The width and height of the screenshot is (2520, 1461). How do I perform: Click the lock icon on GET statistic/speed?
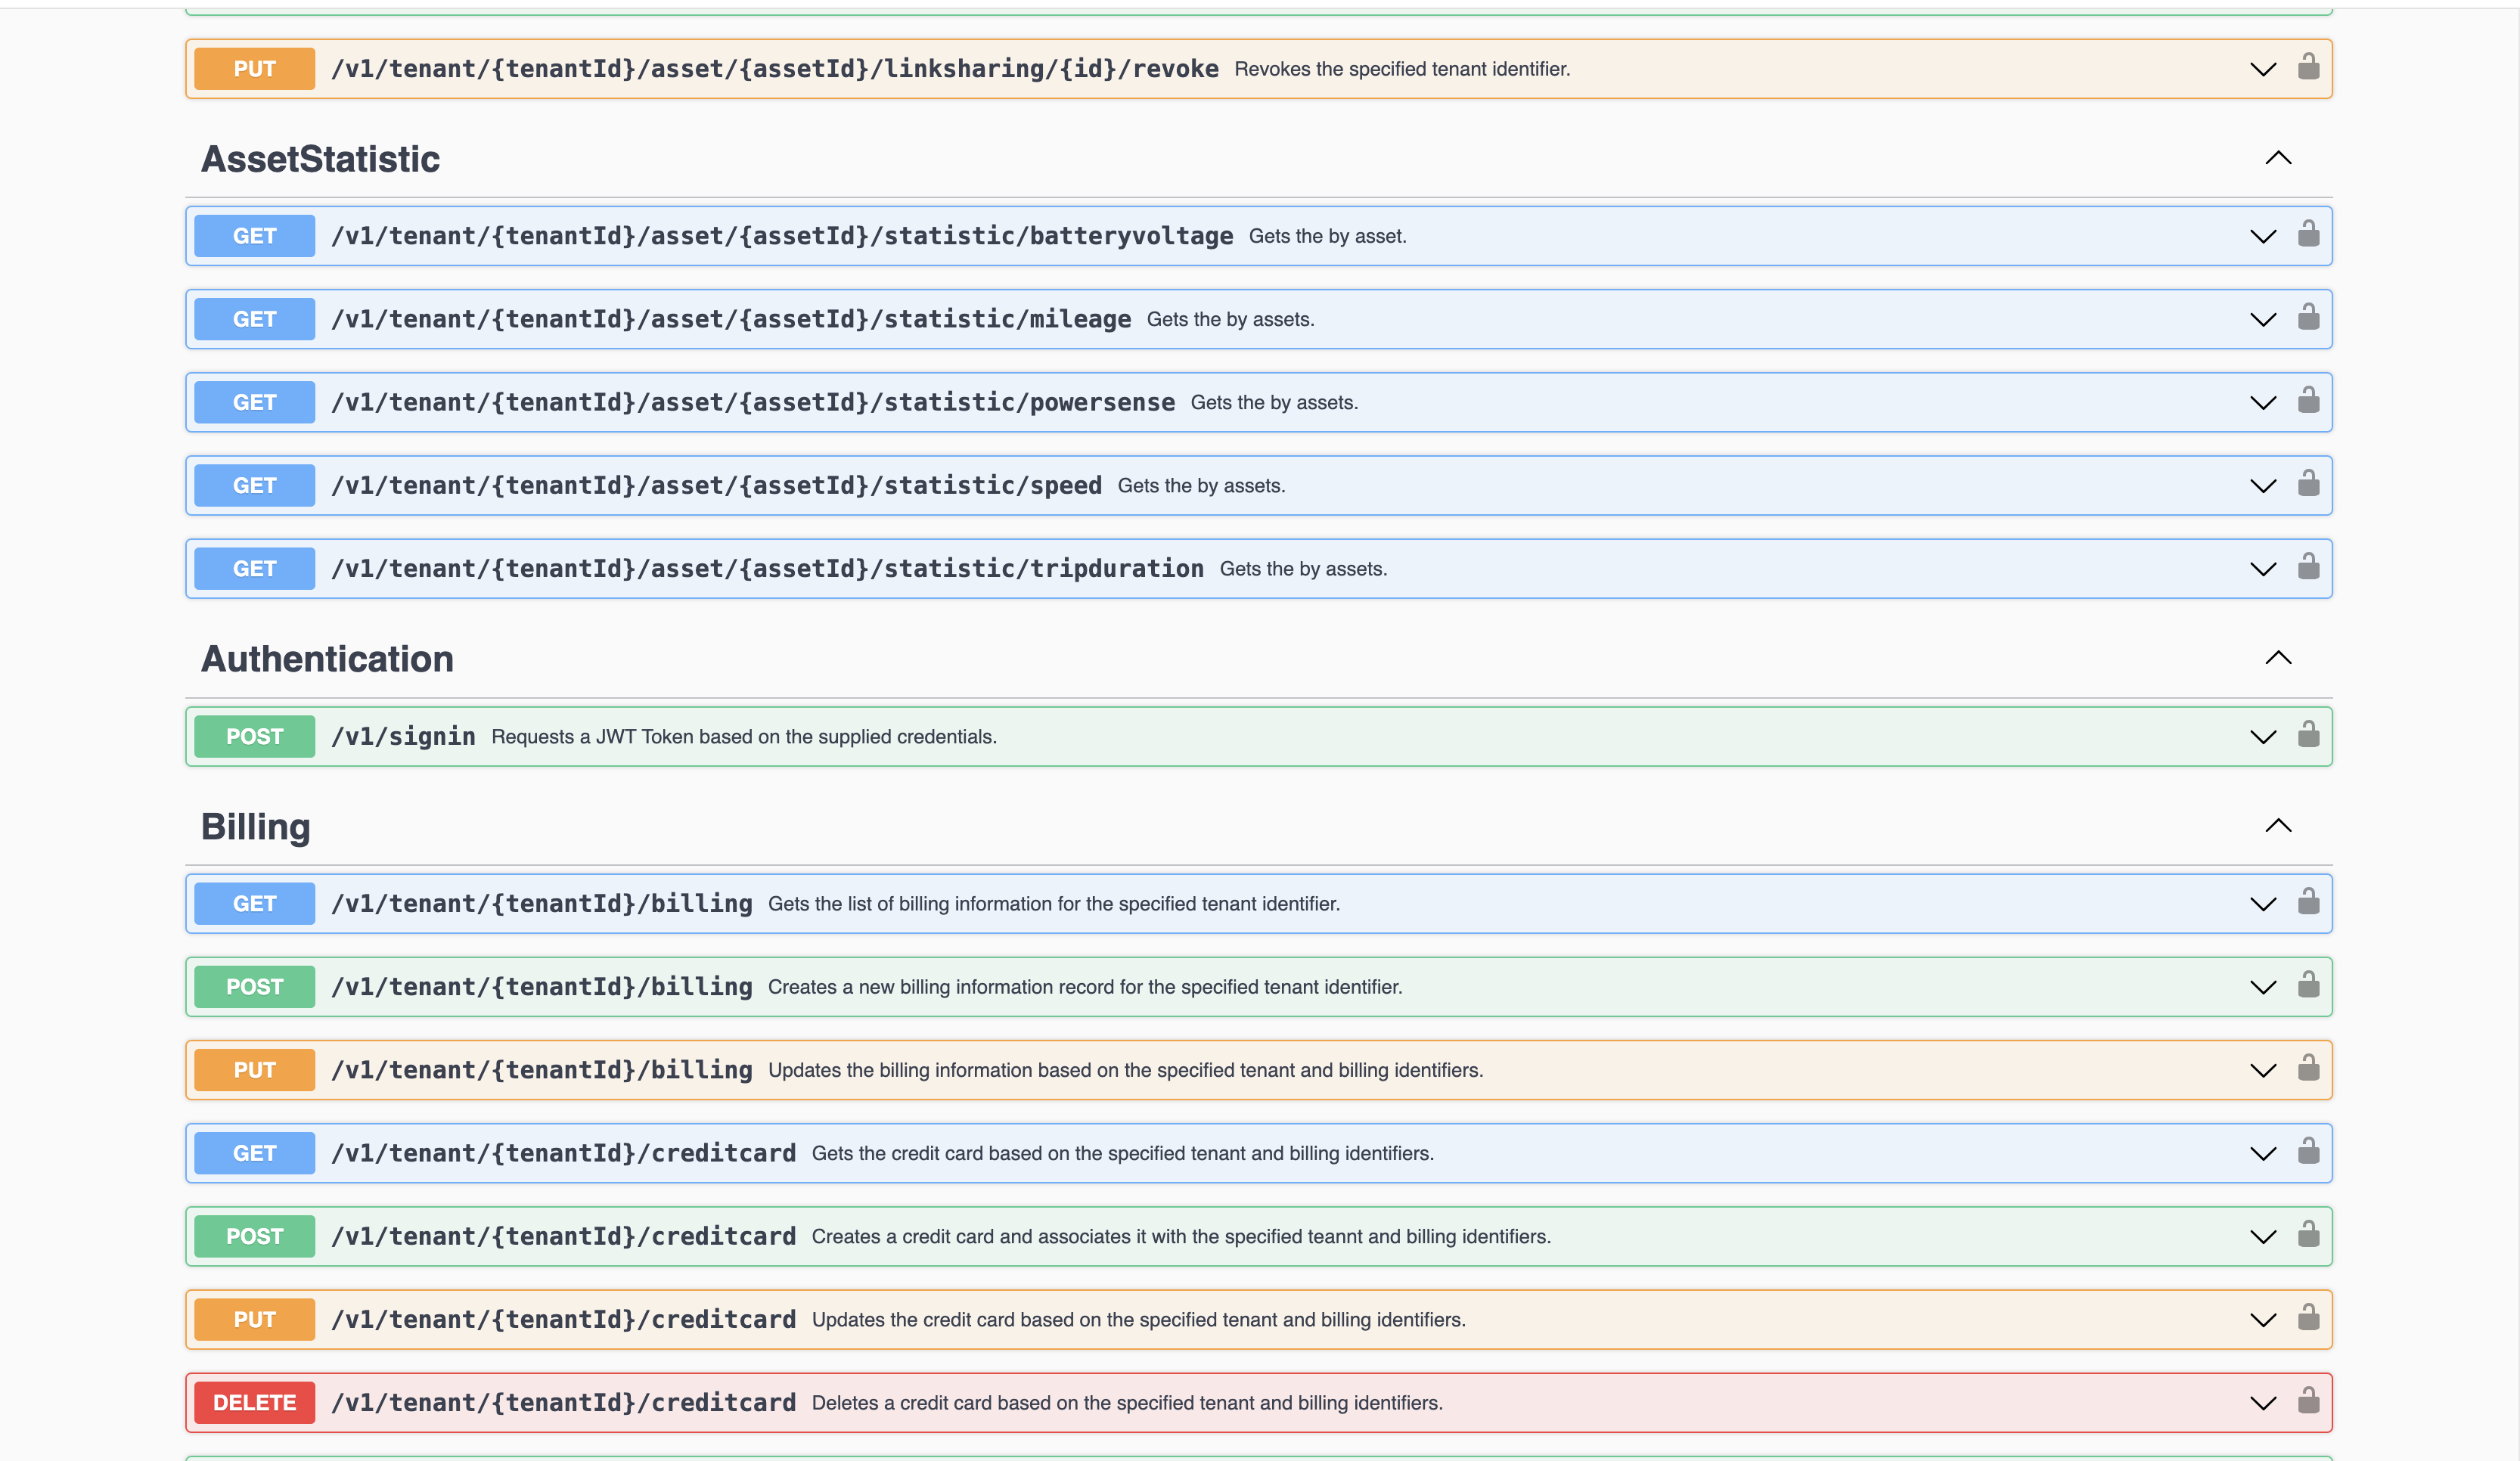click(x=2309, y=485)
